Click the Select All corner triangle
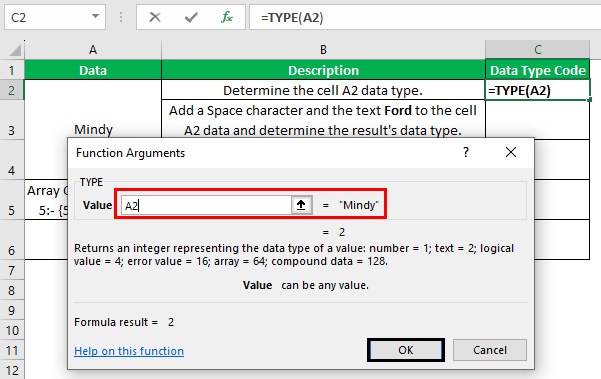The width and height of the screenshot is (601, 379). [x=15, y=50]
